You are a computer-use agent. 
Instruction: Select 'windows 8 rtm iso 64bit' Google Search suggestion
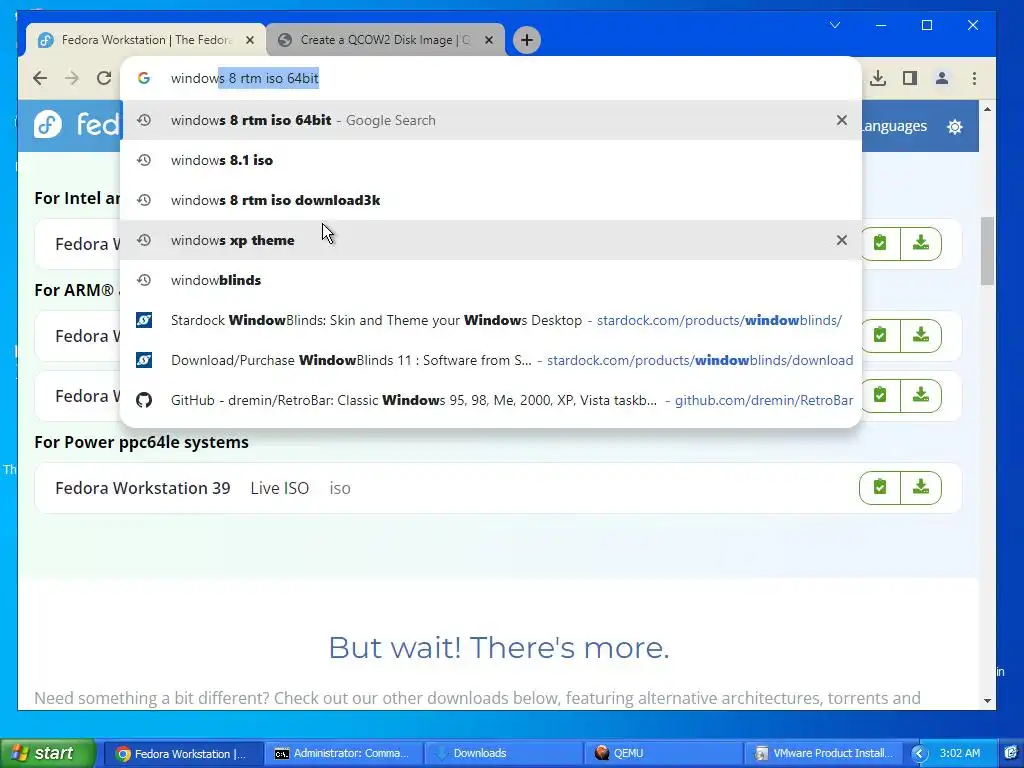click(491, 120)
